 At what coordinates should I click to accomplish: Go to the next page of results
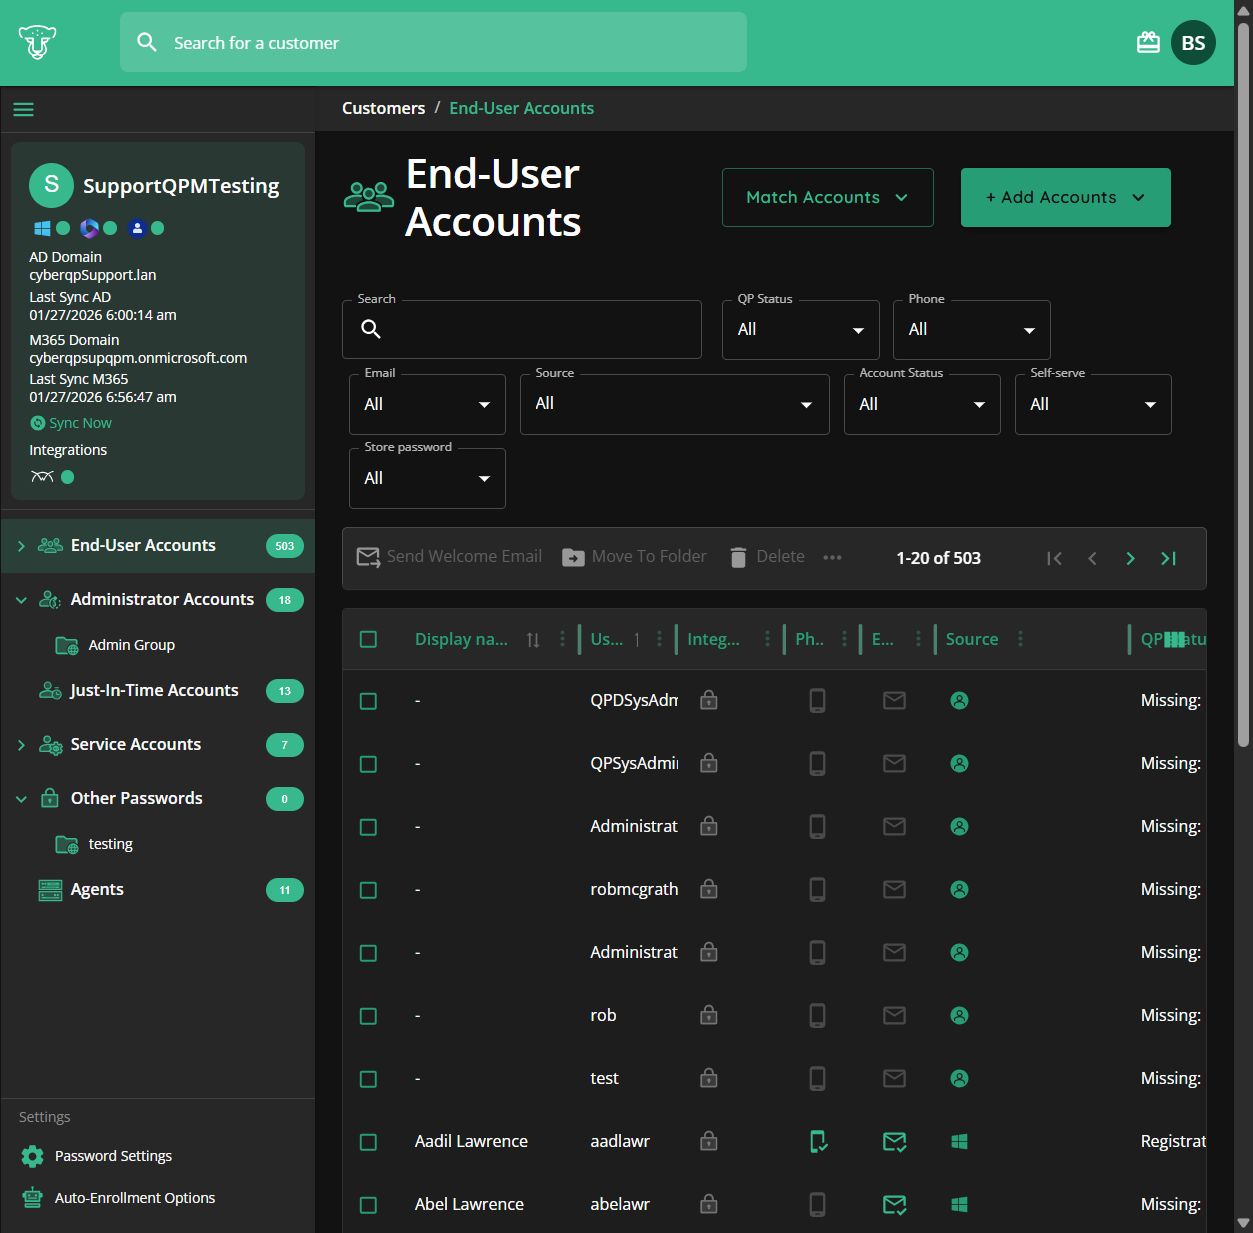pyautogui.click(x=1130, y=558)
